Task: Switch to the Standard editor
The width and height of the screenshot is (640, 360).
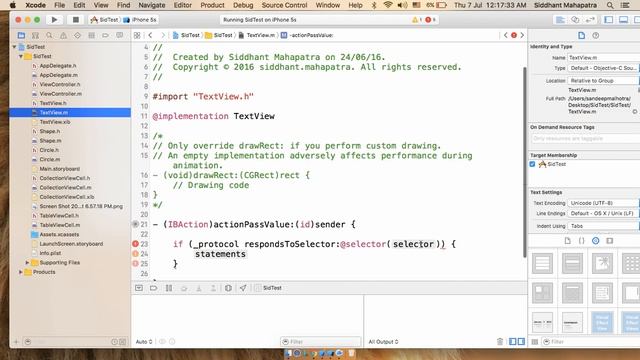Action: point(560,20)
